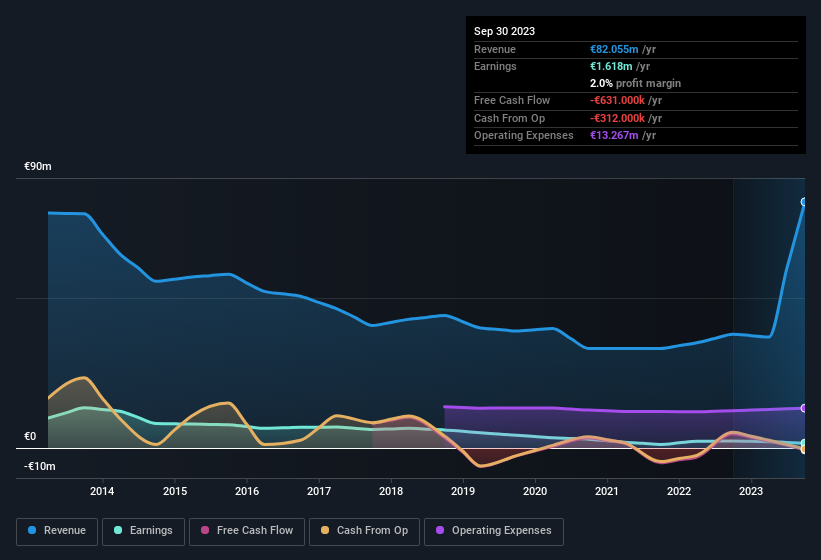Click the purple Operating Expenses endpoint marker

[804, 408]
